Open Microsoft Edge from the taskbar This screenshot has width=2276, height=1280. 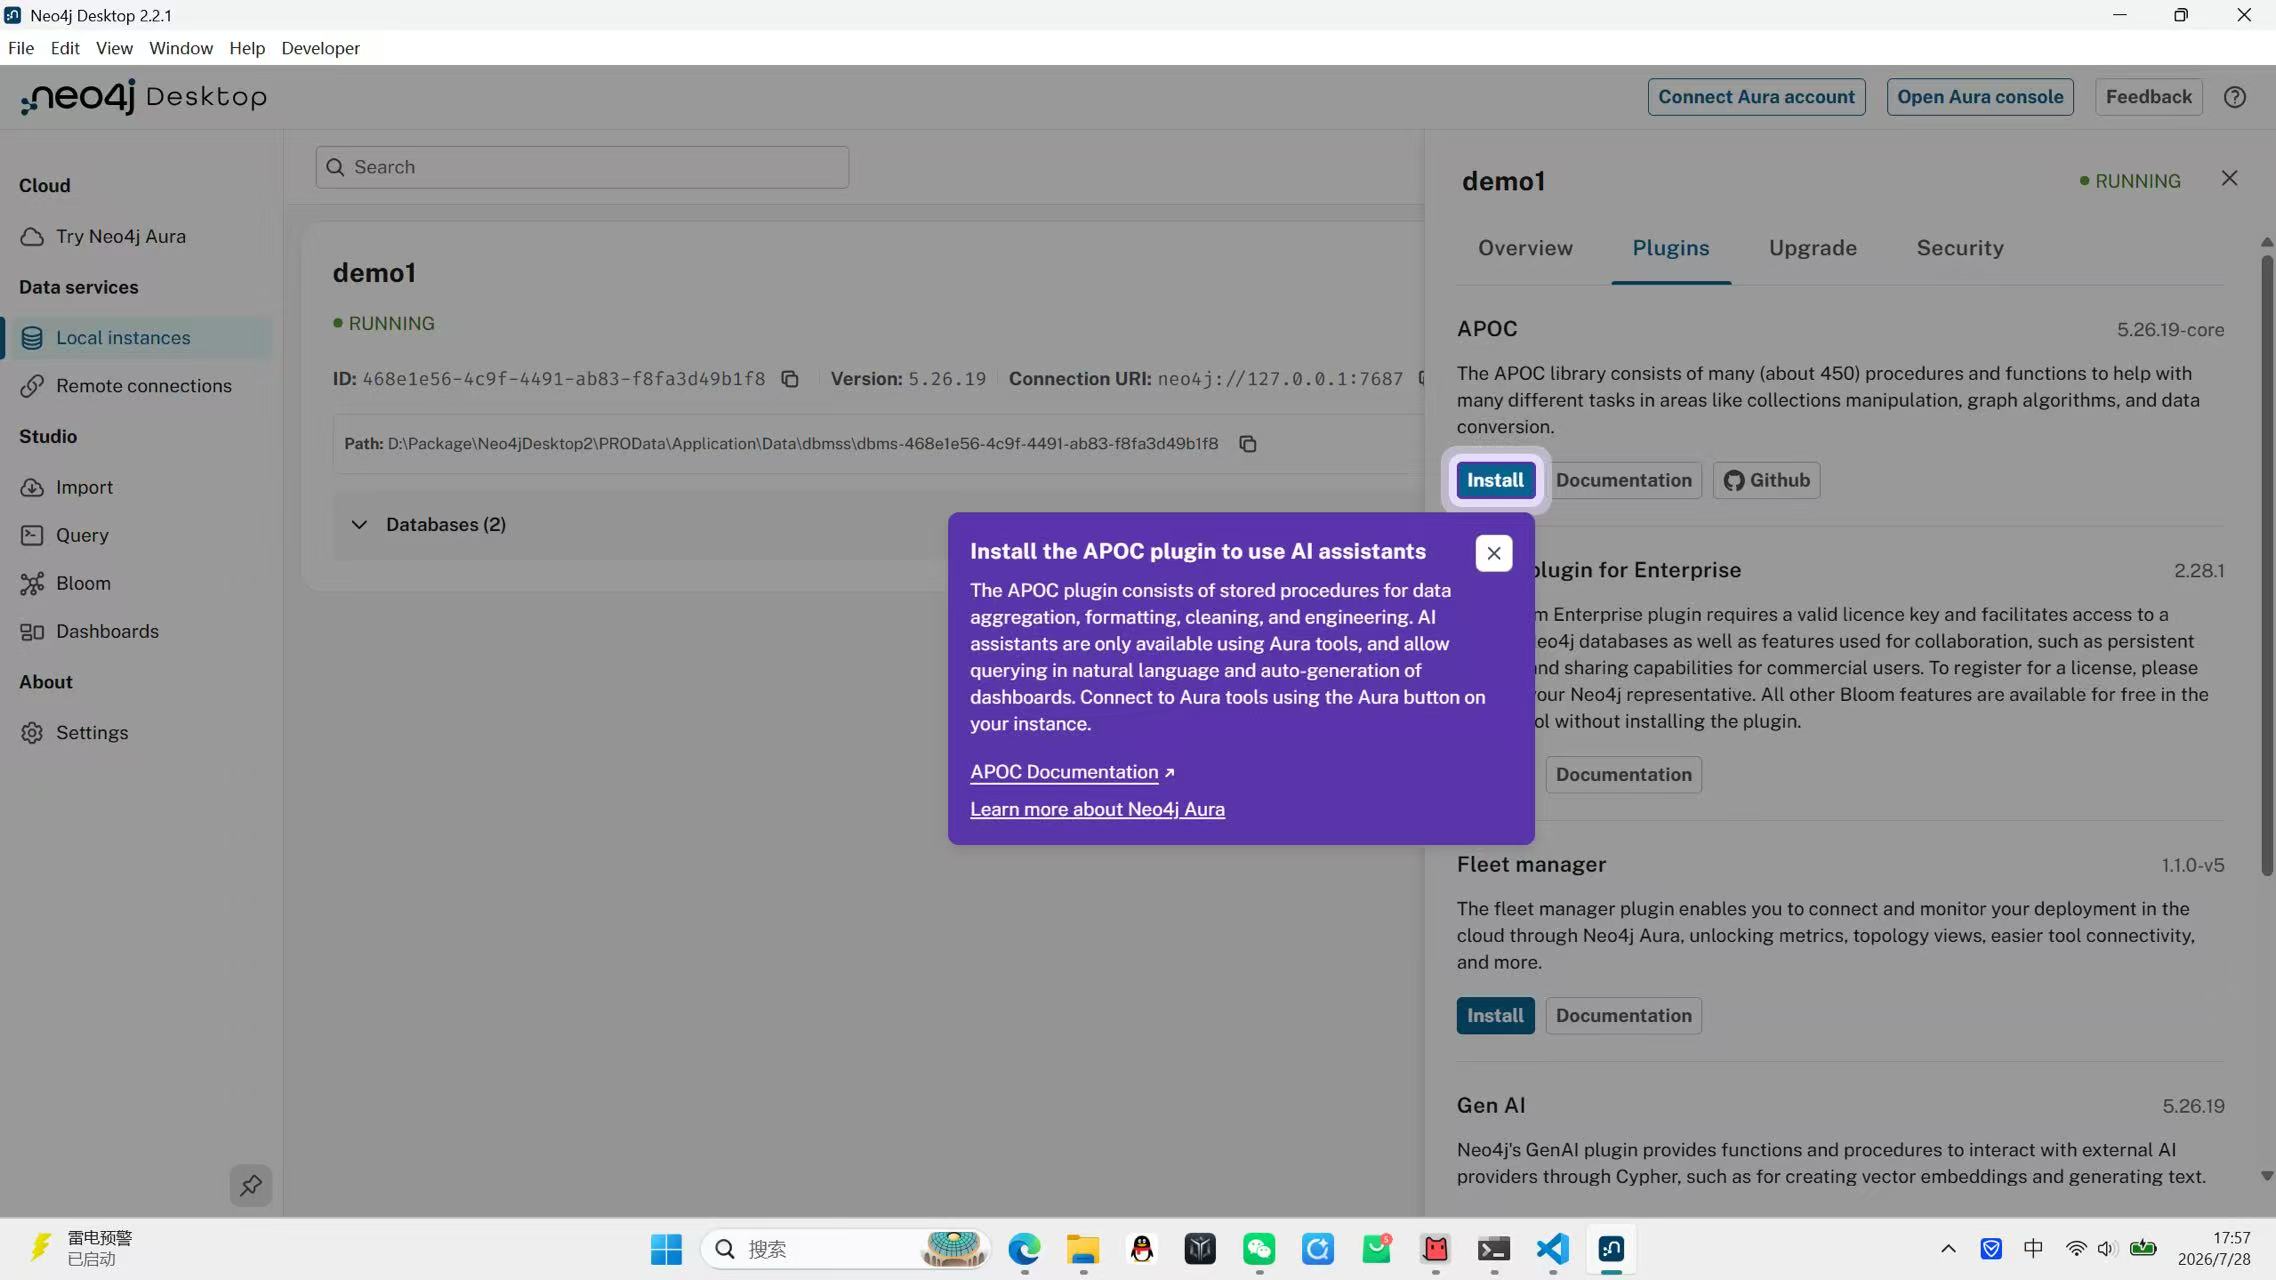click(x=1024, y=1249)
